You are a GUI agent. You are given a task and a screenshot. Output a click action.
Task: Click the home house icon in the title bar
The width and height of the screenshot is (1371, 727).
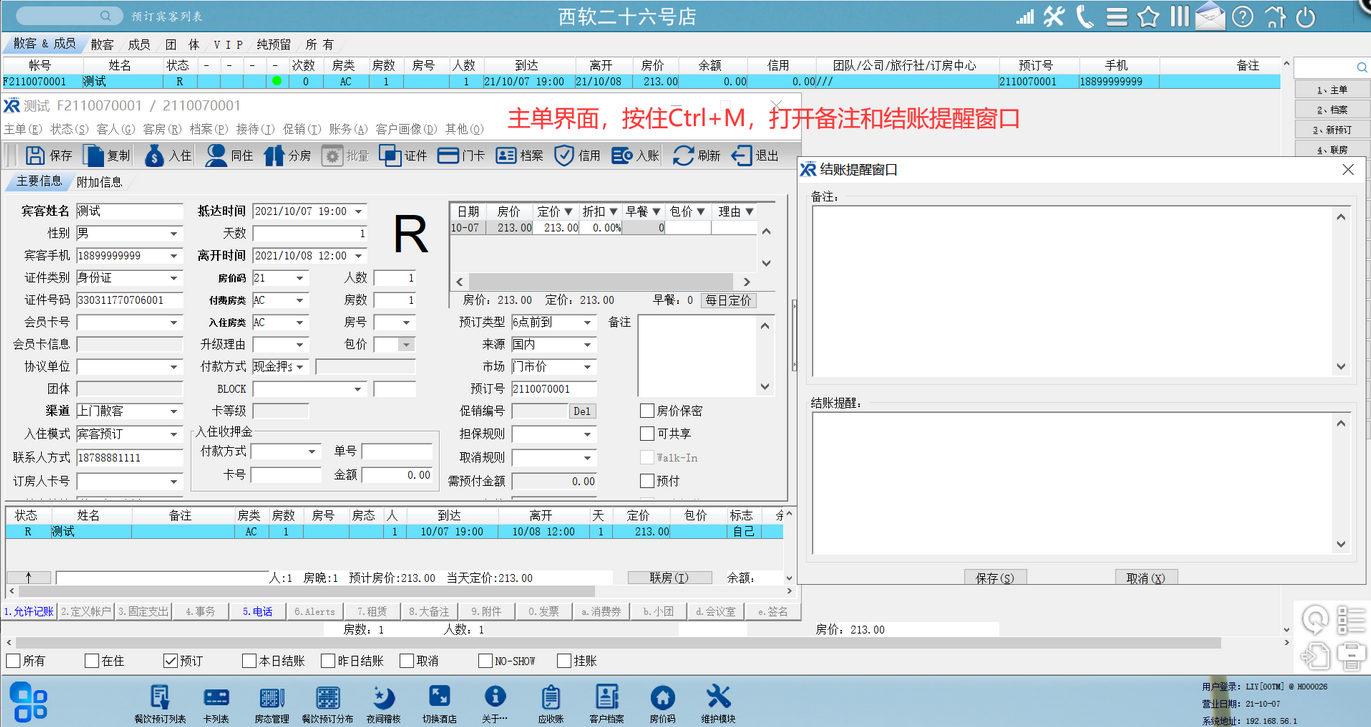tap(1274, 17)
